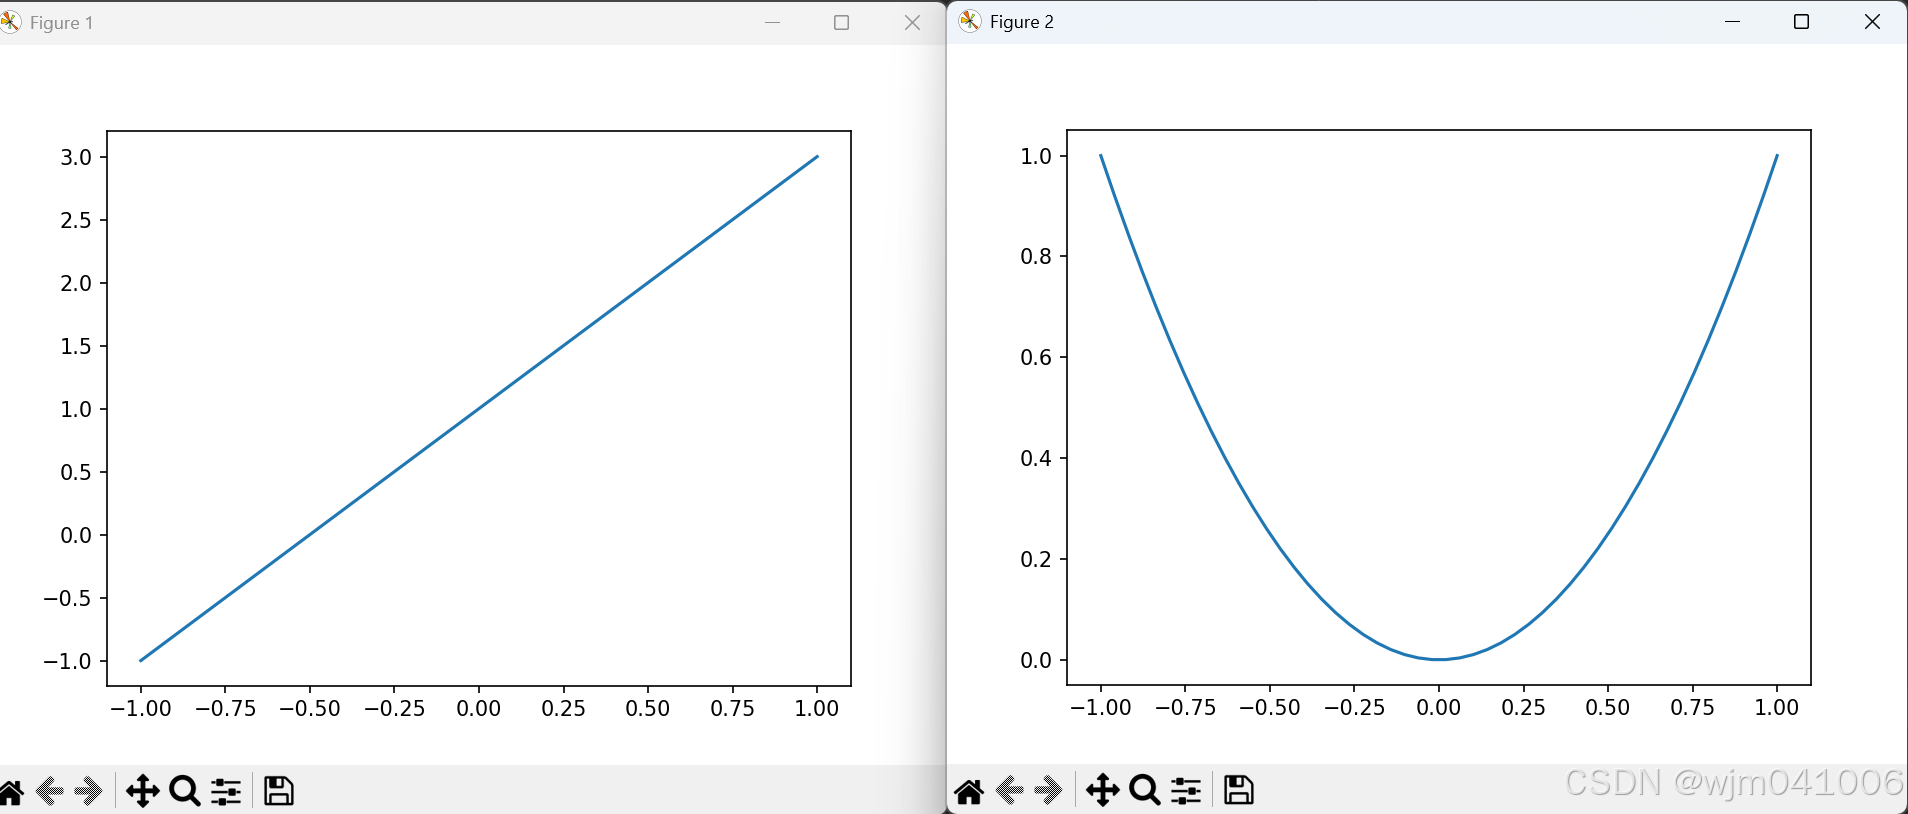This screenshot has width=1908, height=814.
Task: Click y-axis label 0.6 in Figure 2
Action: [1036, 357]
